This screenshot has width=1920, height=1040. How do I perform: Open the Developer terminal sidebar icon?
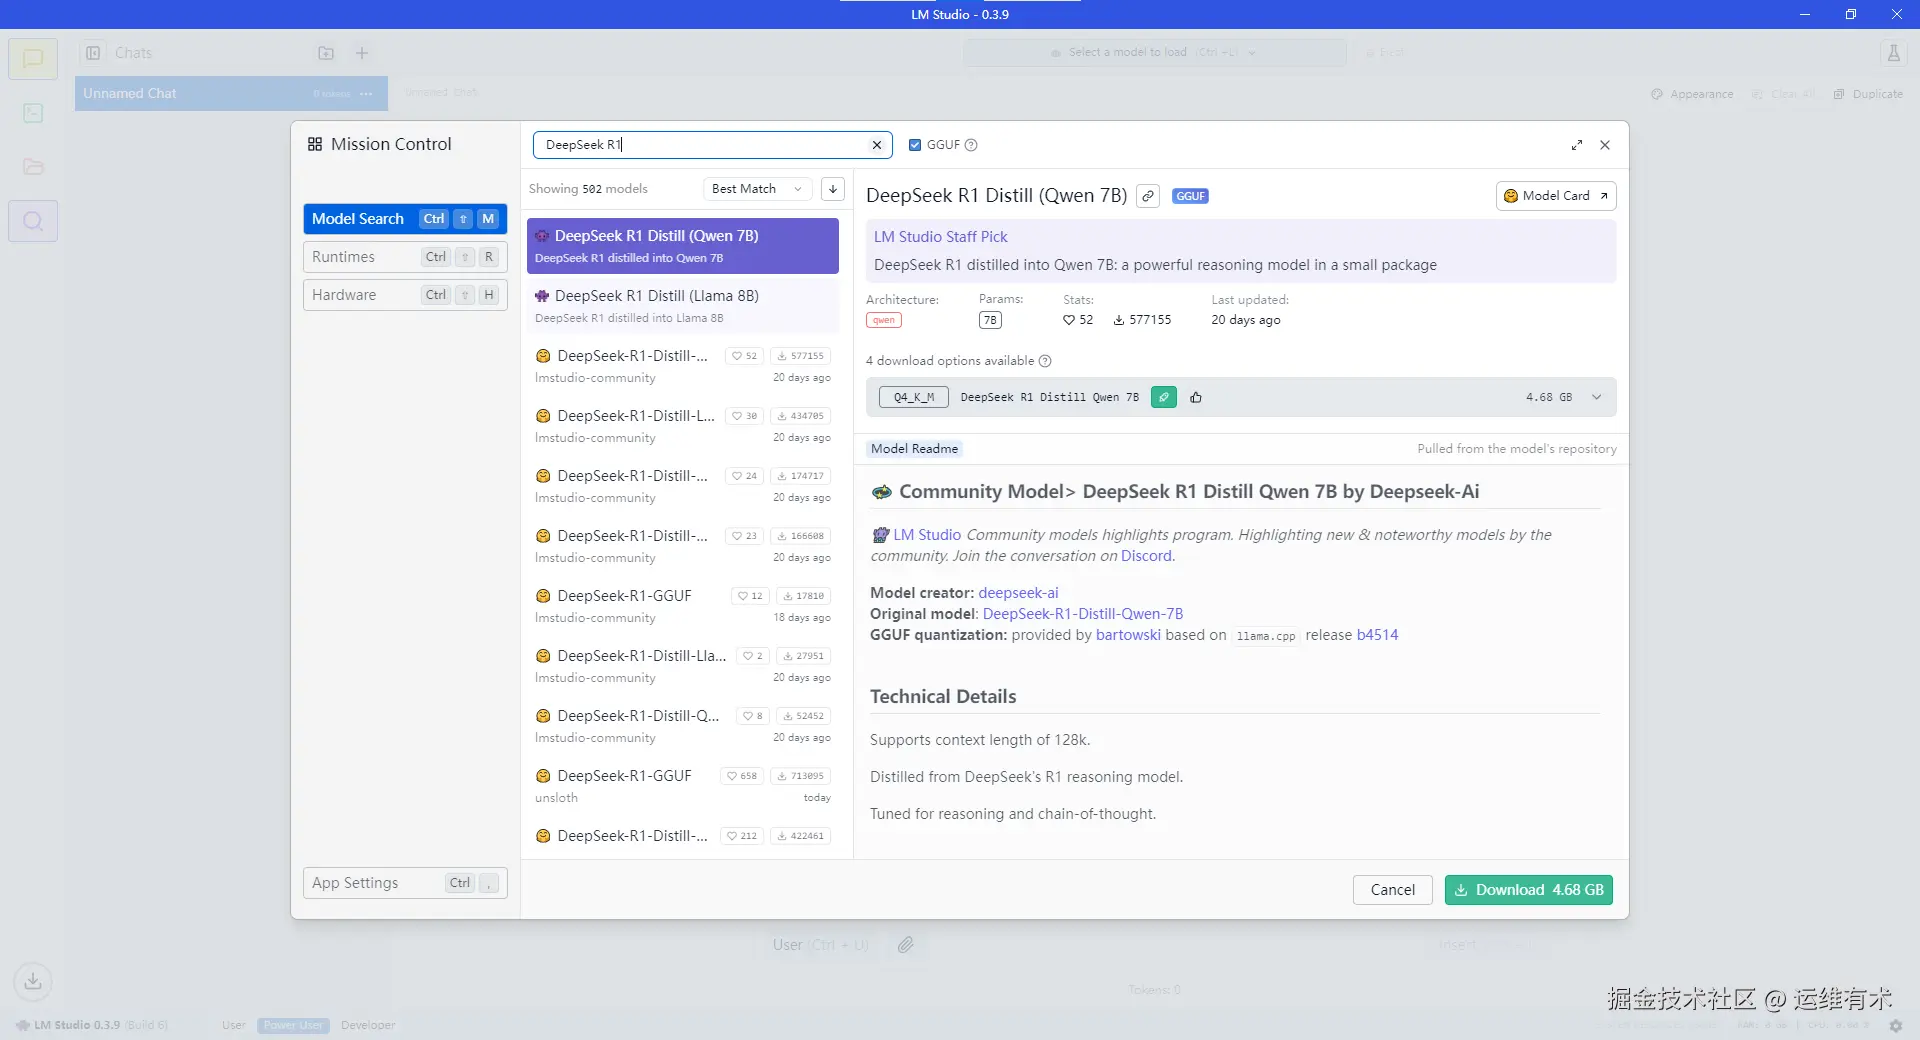[x=33, y=113]
